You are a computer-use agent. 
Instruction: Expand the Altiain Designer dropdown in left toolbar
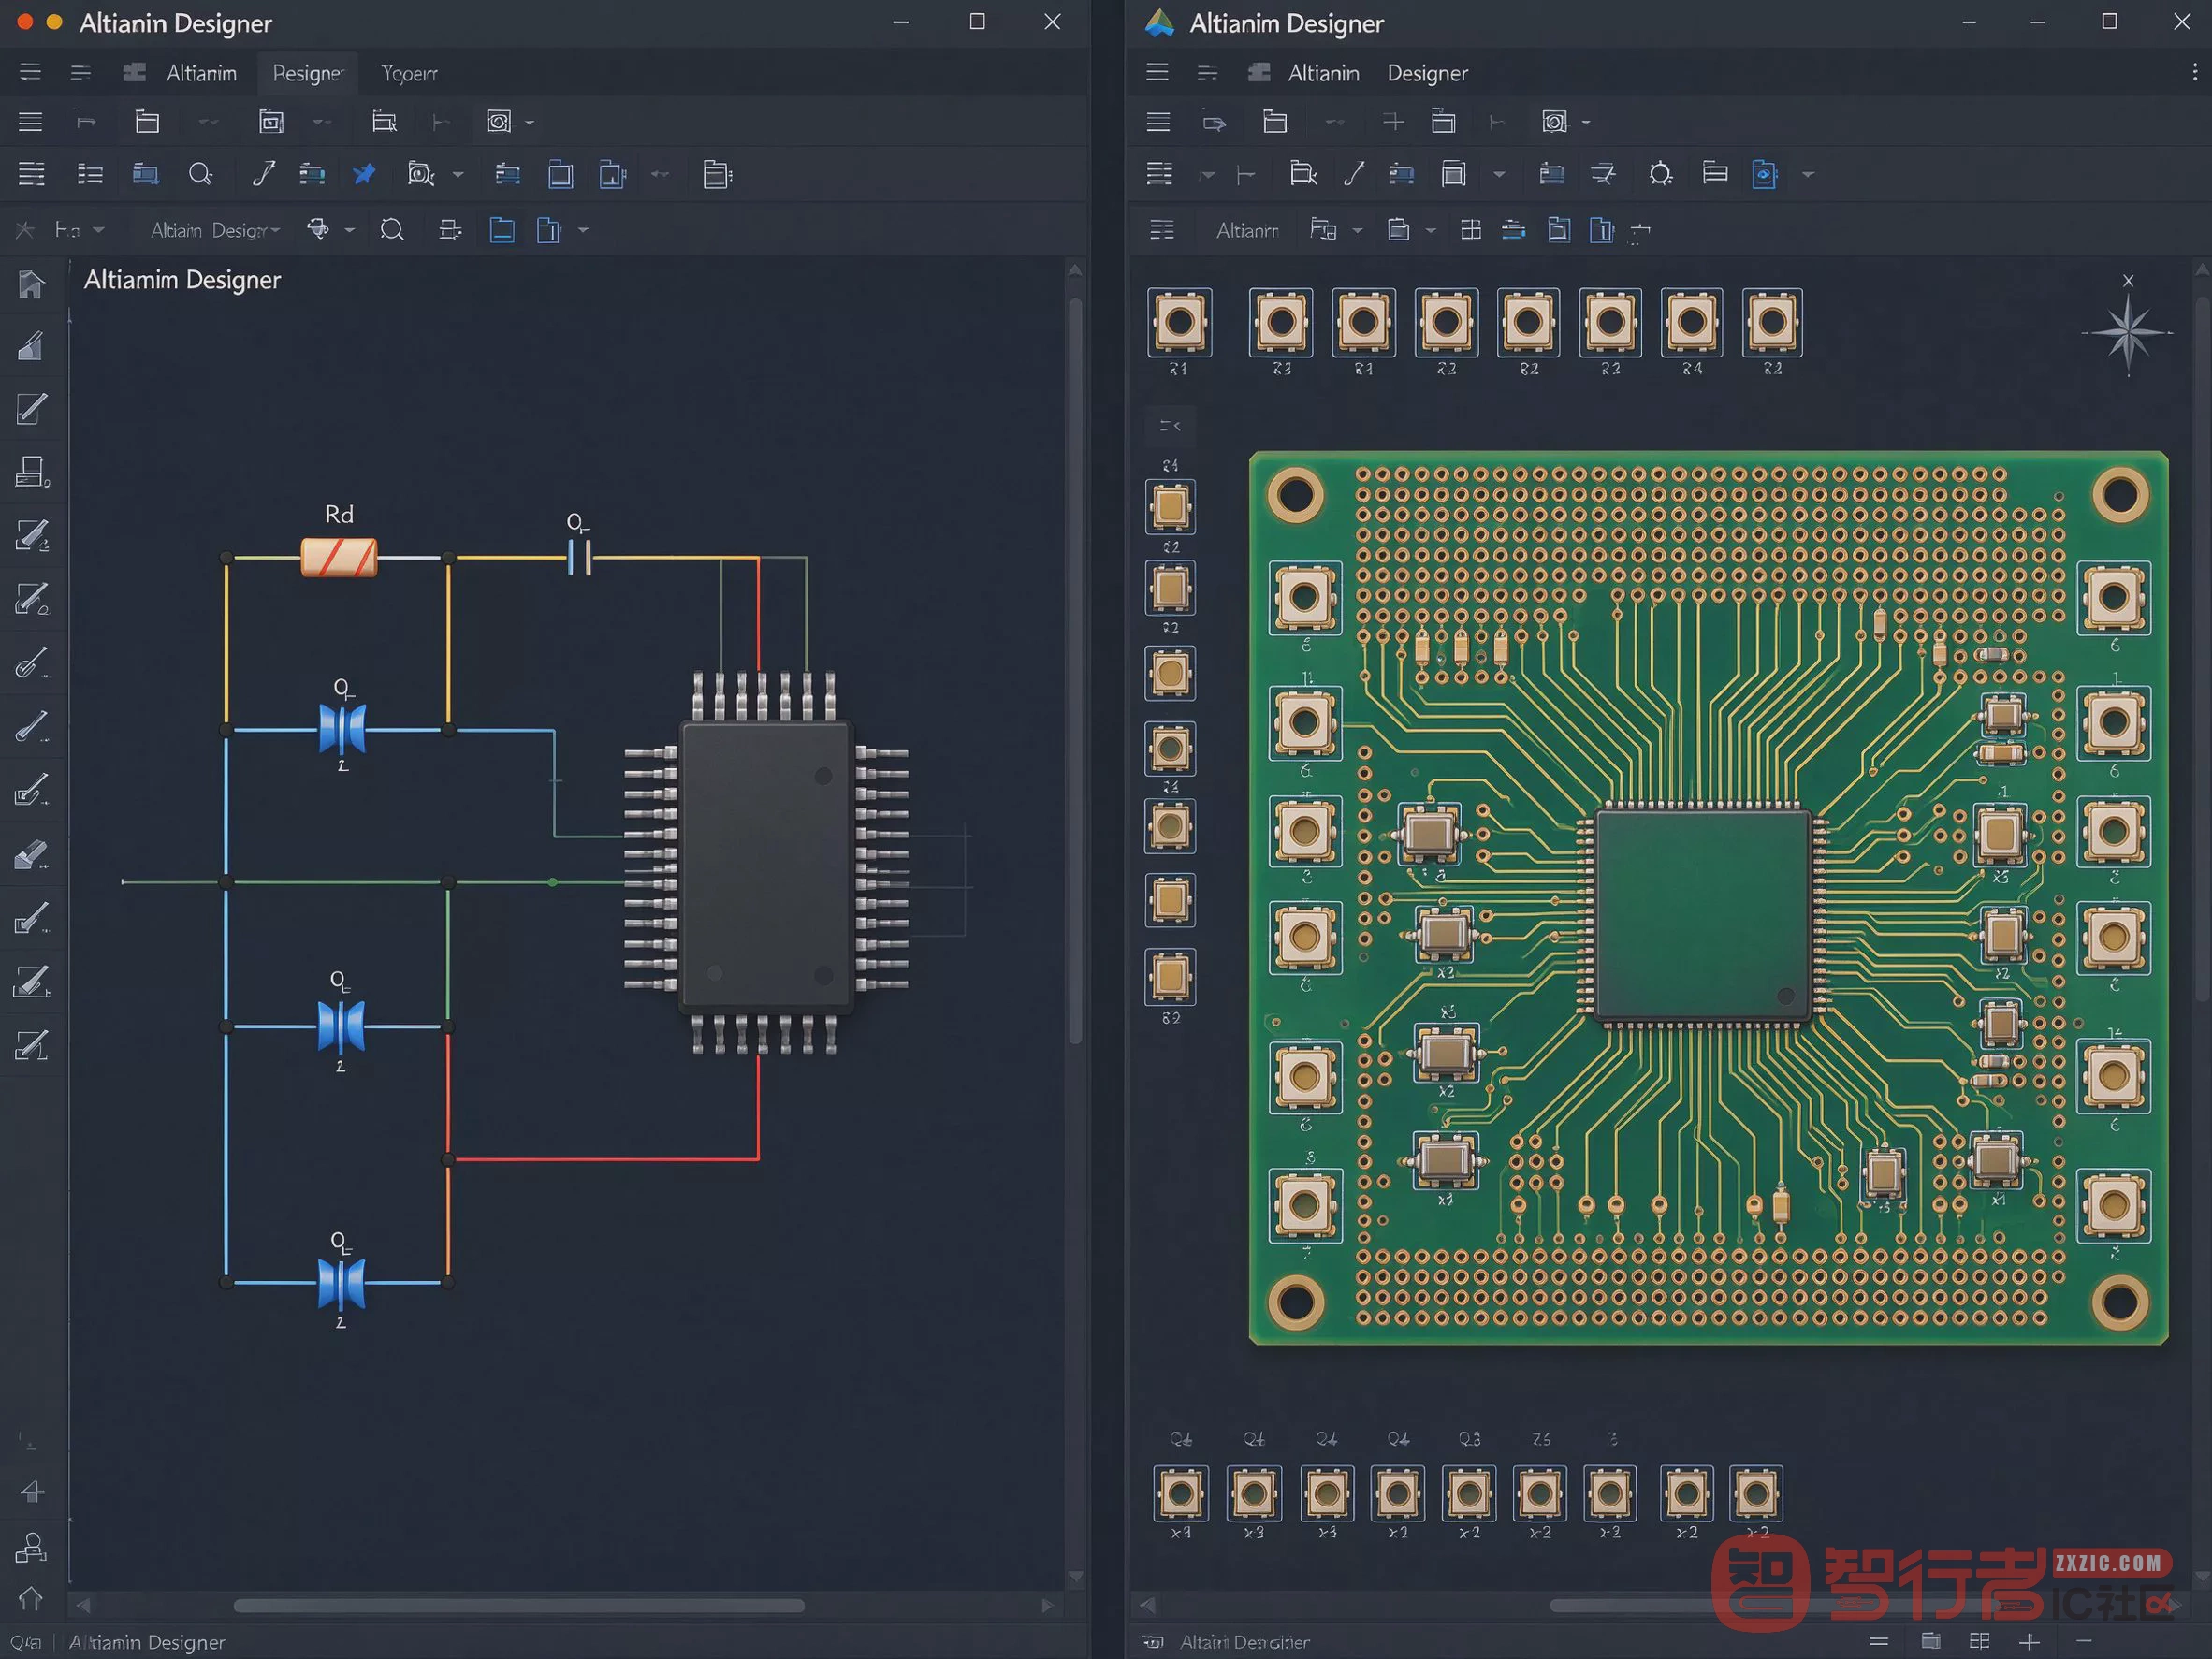click(x=215, y=230)
